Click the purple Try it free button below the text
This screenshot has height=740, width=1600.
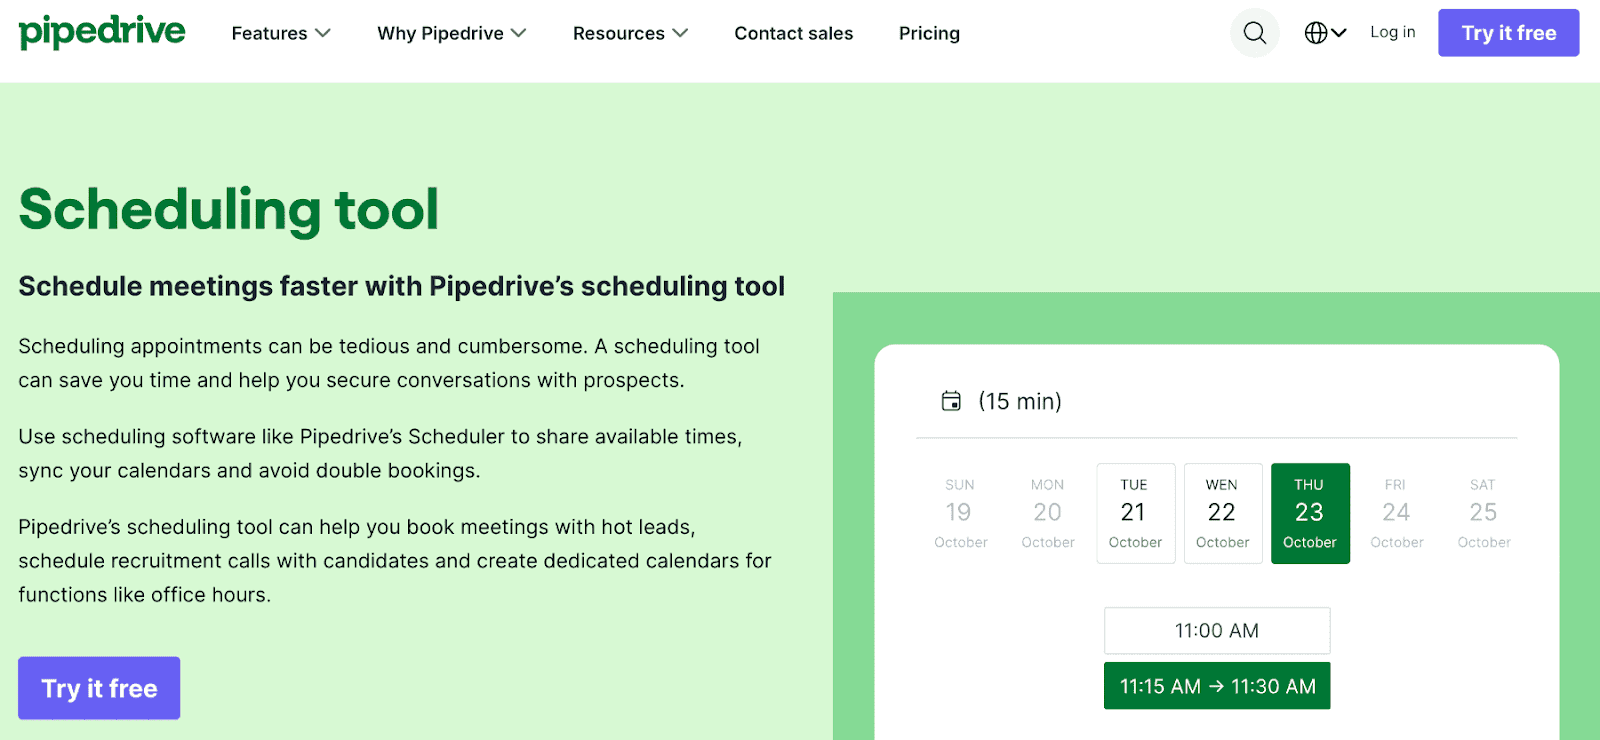(x=98, y=688)
